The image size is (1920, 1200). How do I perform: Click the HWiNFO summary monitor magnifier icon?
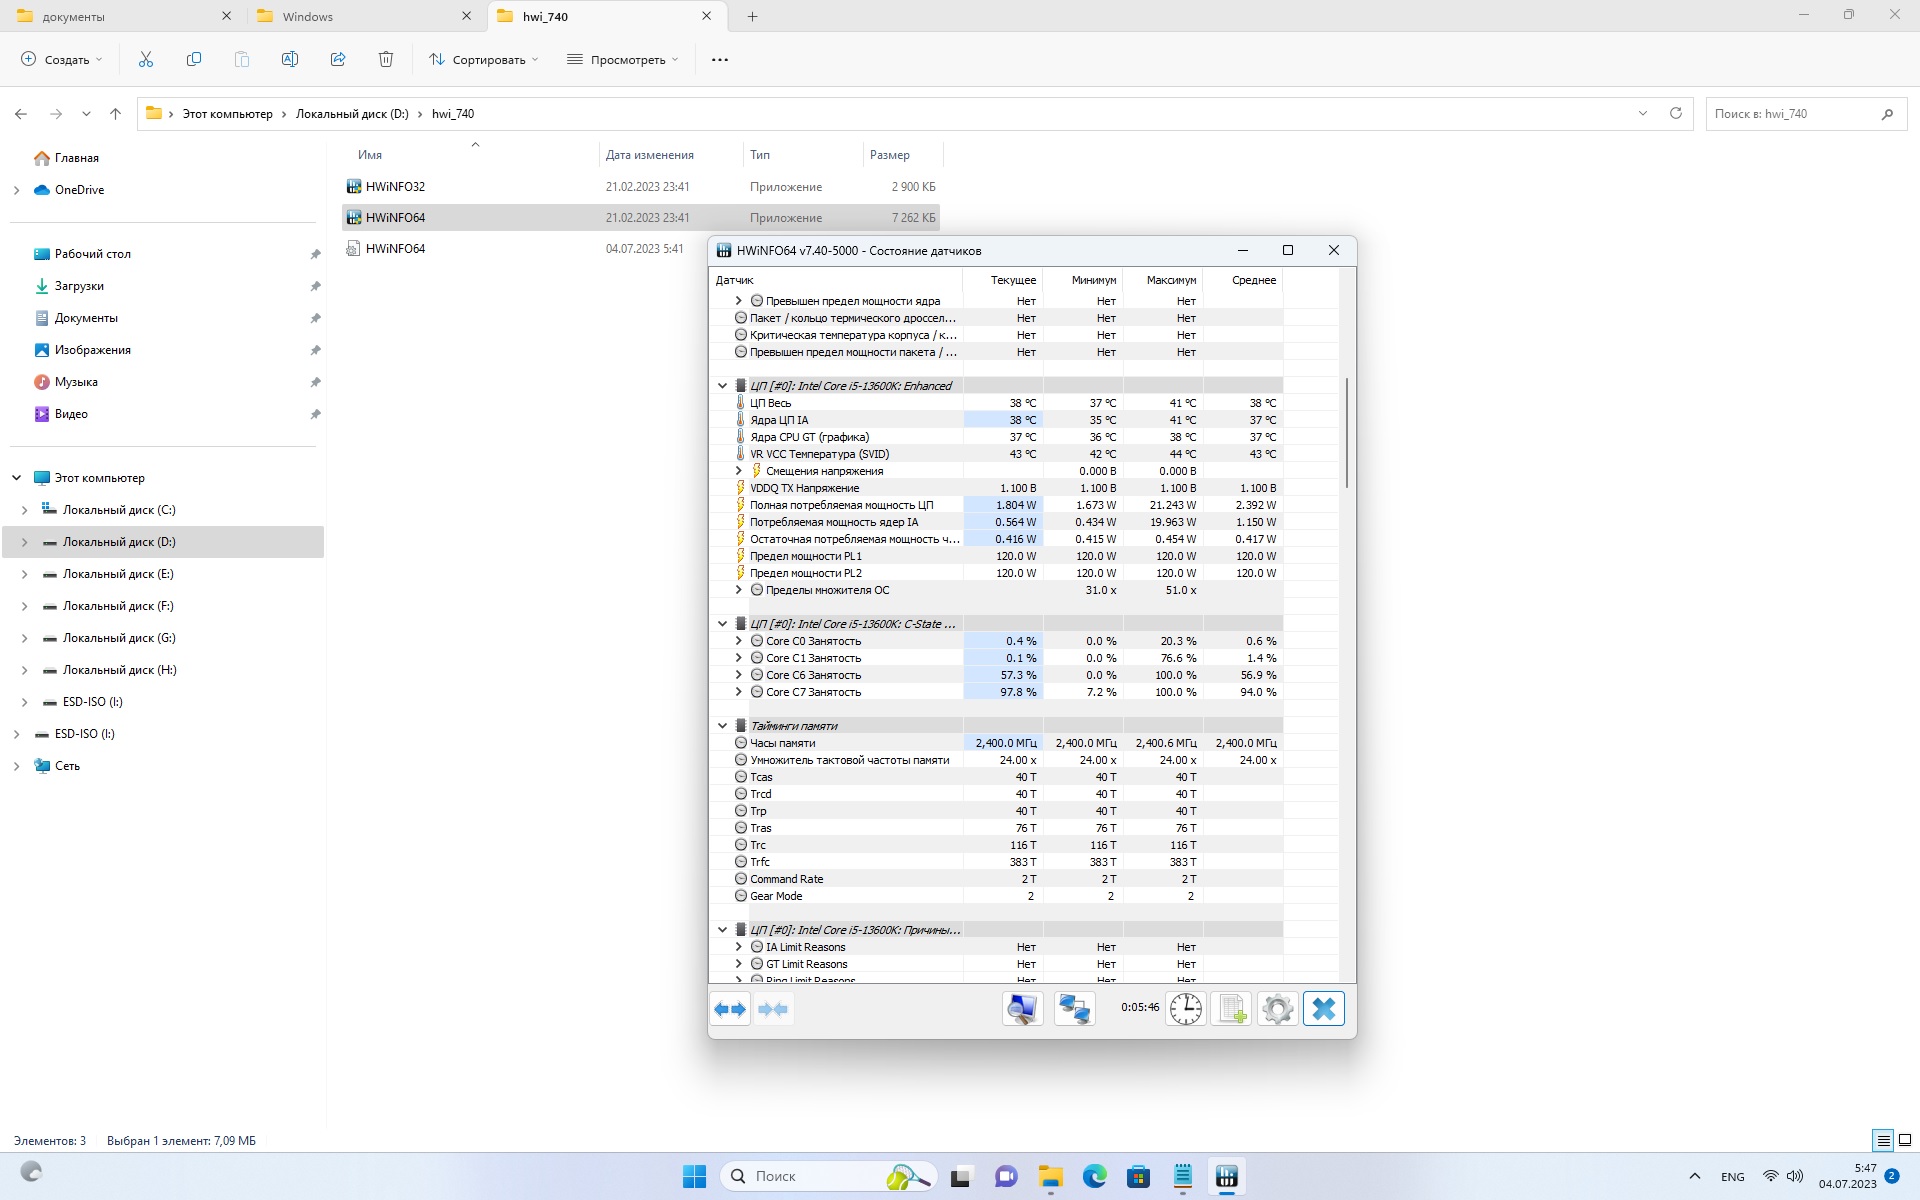point(1022,1009)
